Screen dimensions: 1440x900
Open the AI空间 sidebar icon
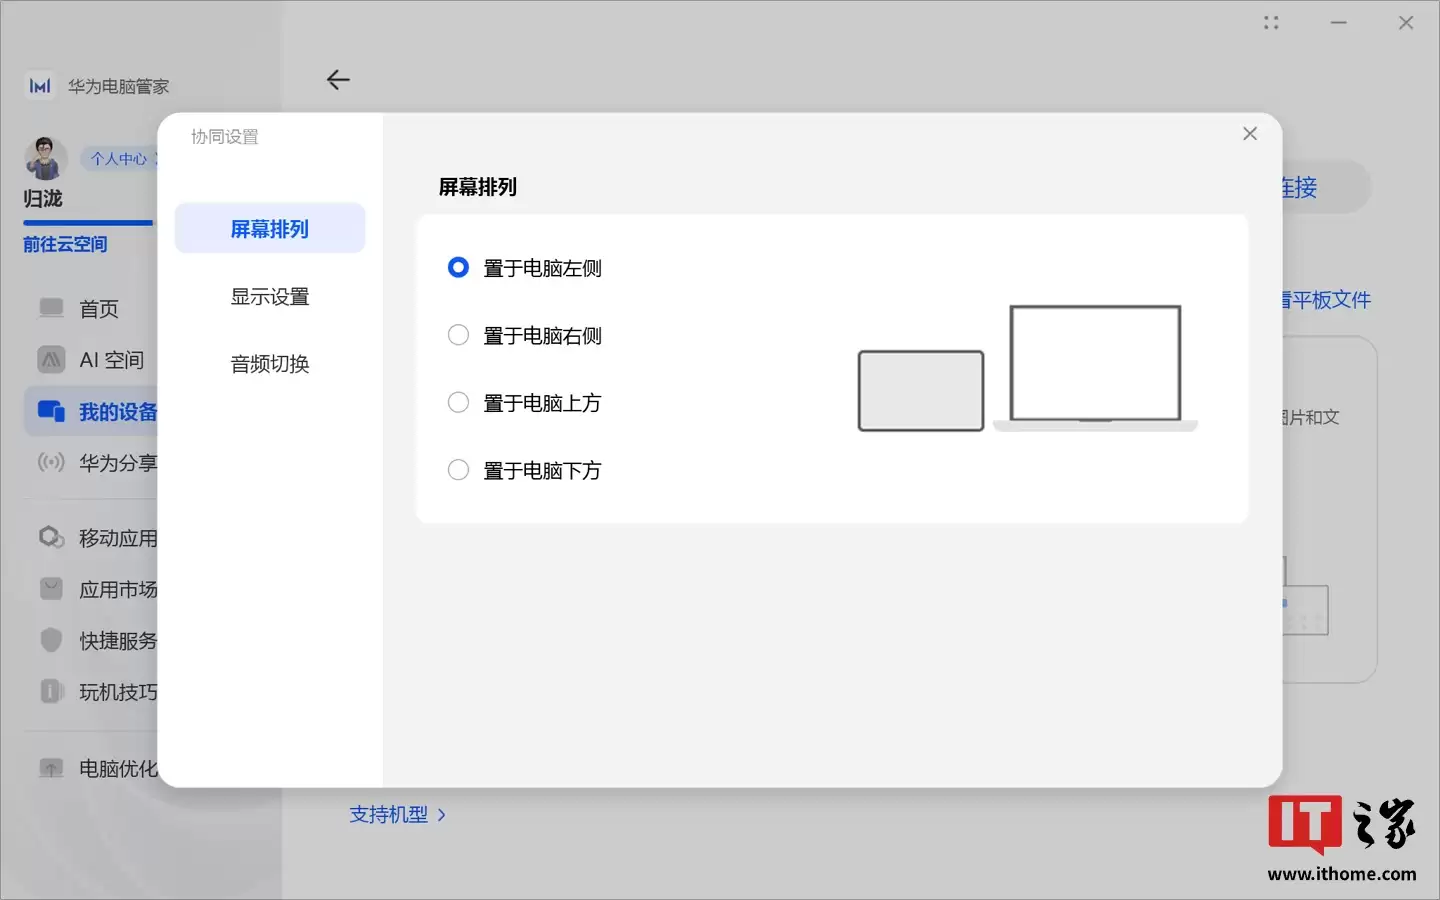click(x=50, y=359)
